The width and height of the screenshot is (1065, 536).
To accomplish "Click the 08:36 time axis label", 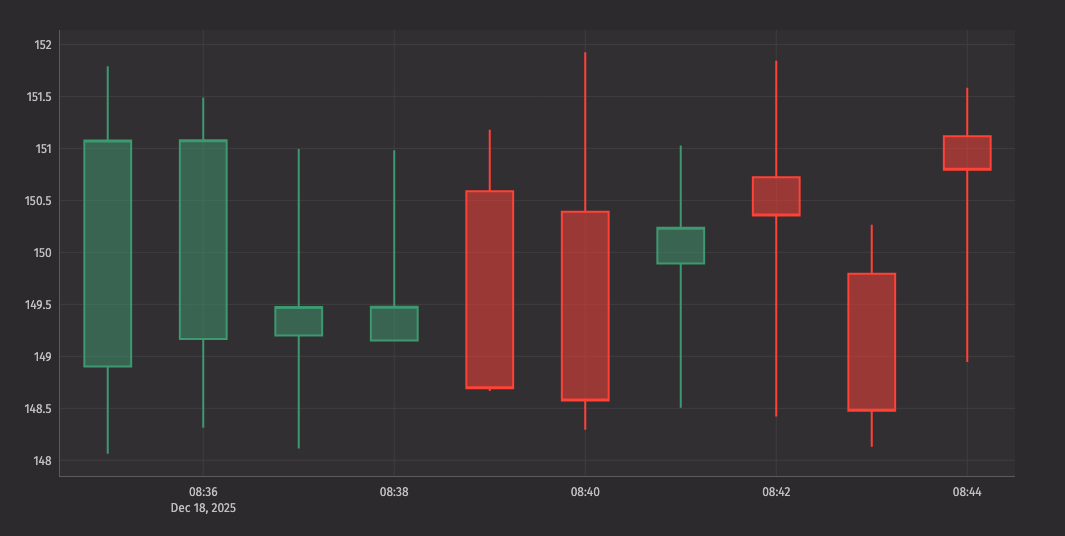I will tap(203, 492).
